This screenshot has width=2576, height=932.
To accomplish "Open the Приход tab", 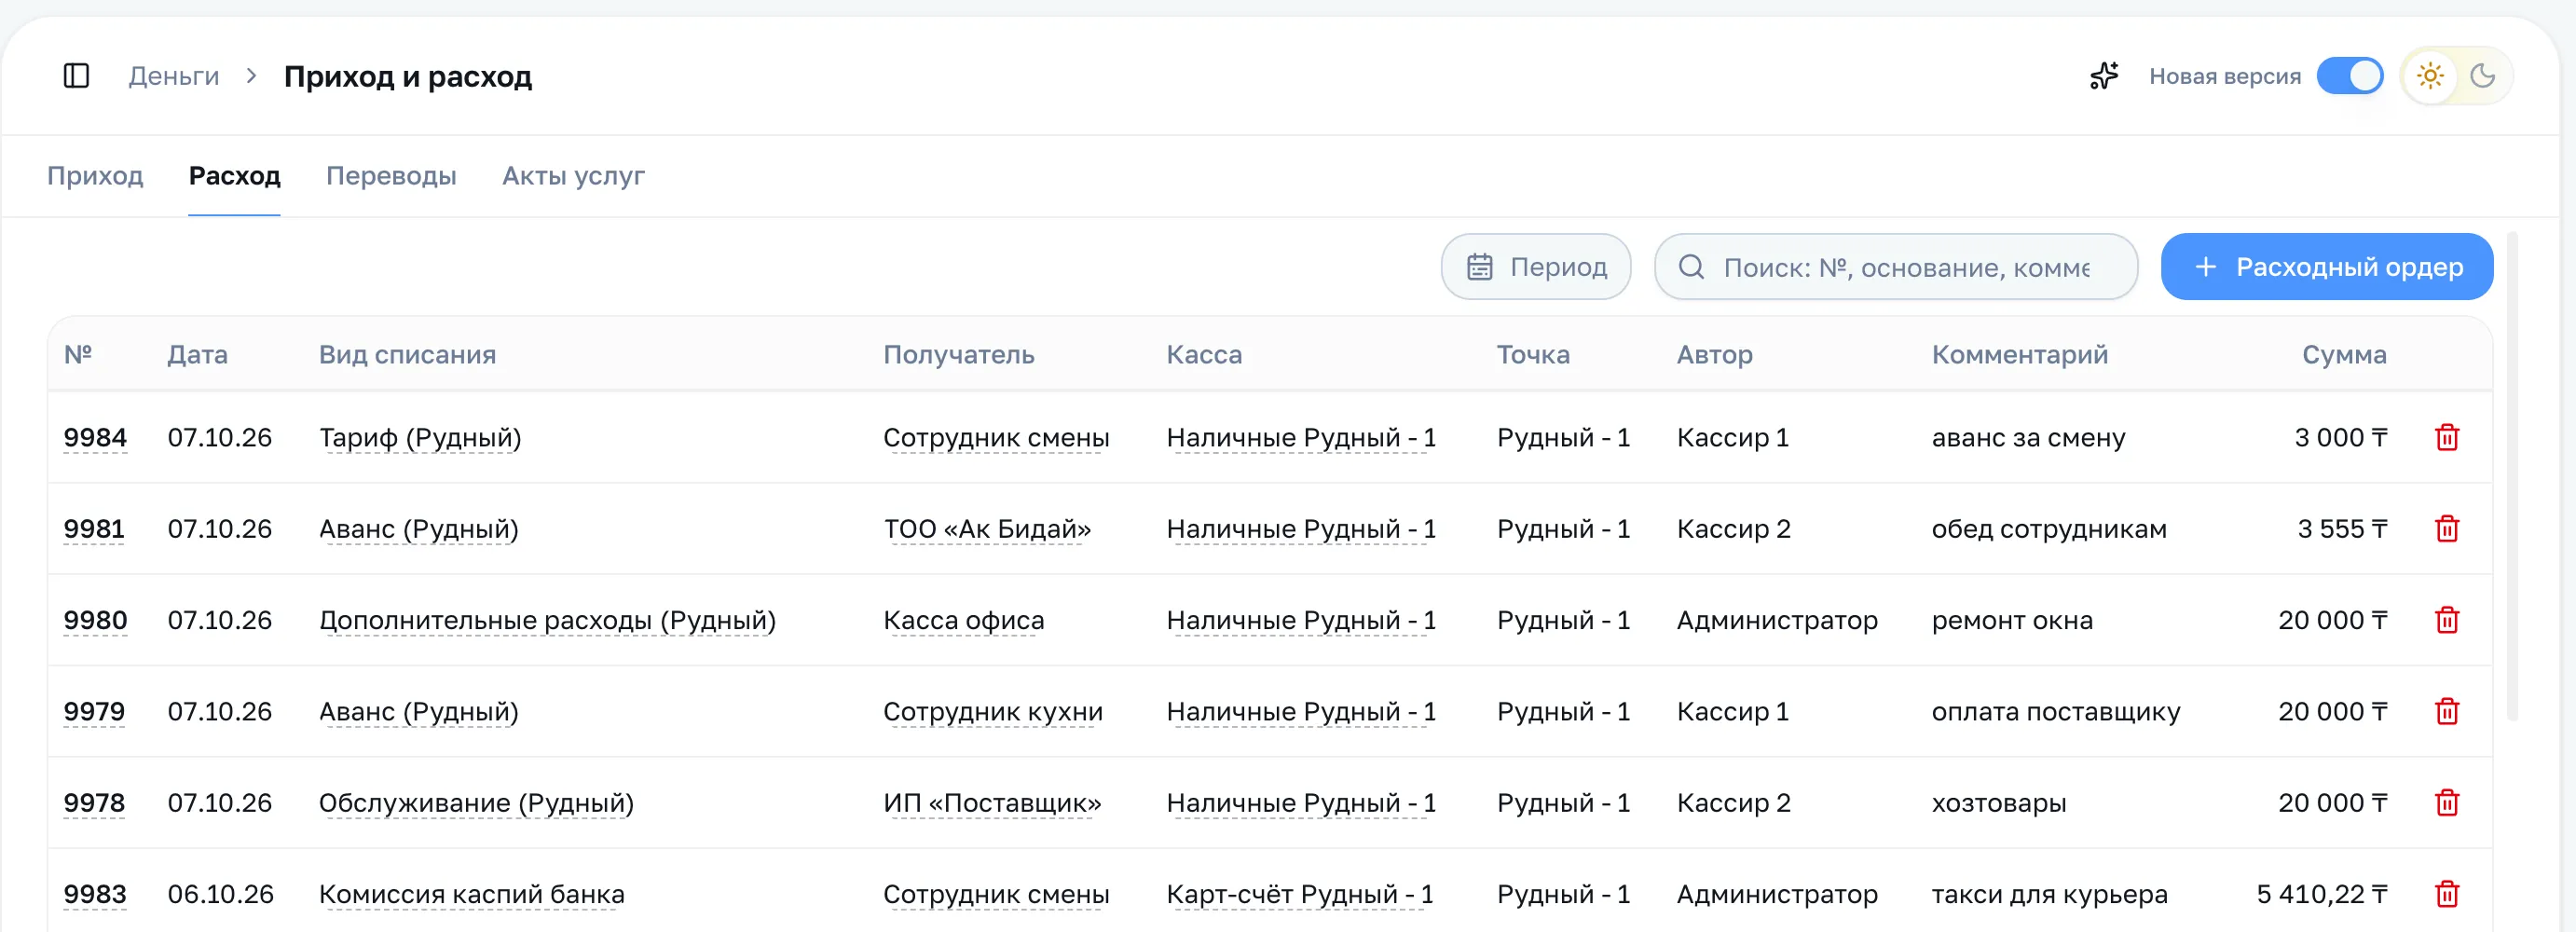I will point(95,176).
